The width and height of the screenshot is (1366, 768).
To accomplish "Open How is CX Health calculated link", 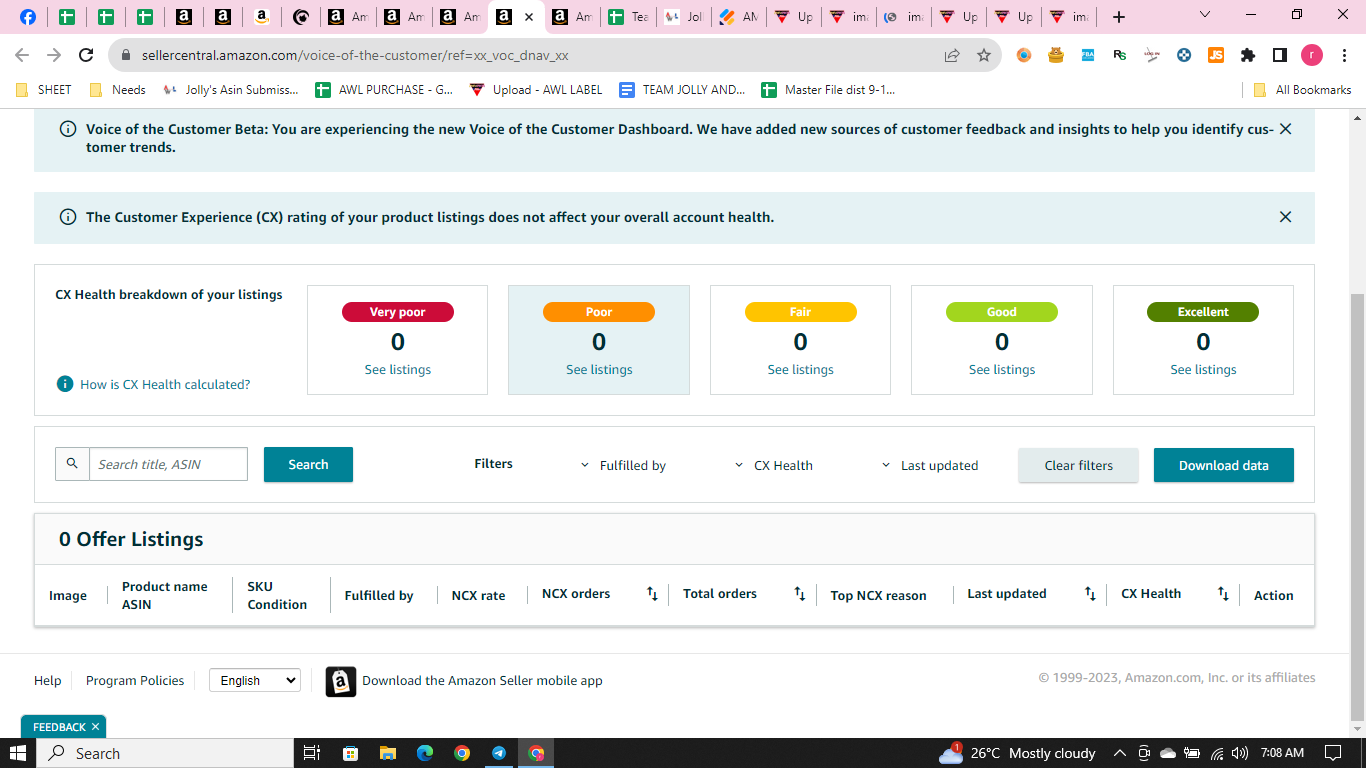I will 165,384.
